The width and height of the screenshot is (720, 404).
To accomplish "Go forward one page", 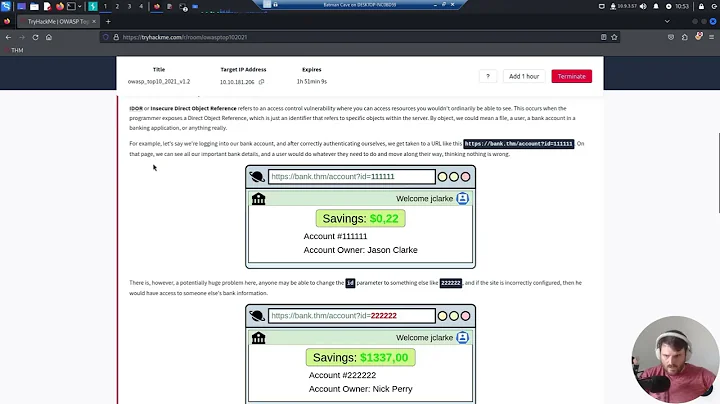I will tap(22, 37).
